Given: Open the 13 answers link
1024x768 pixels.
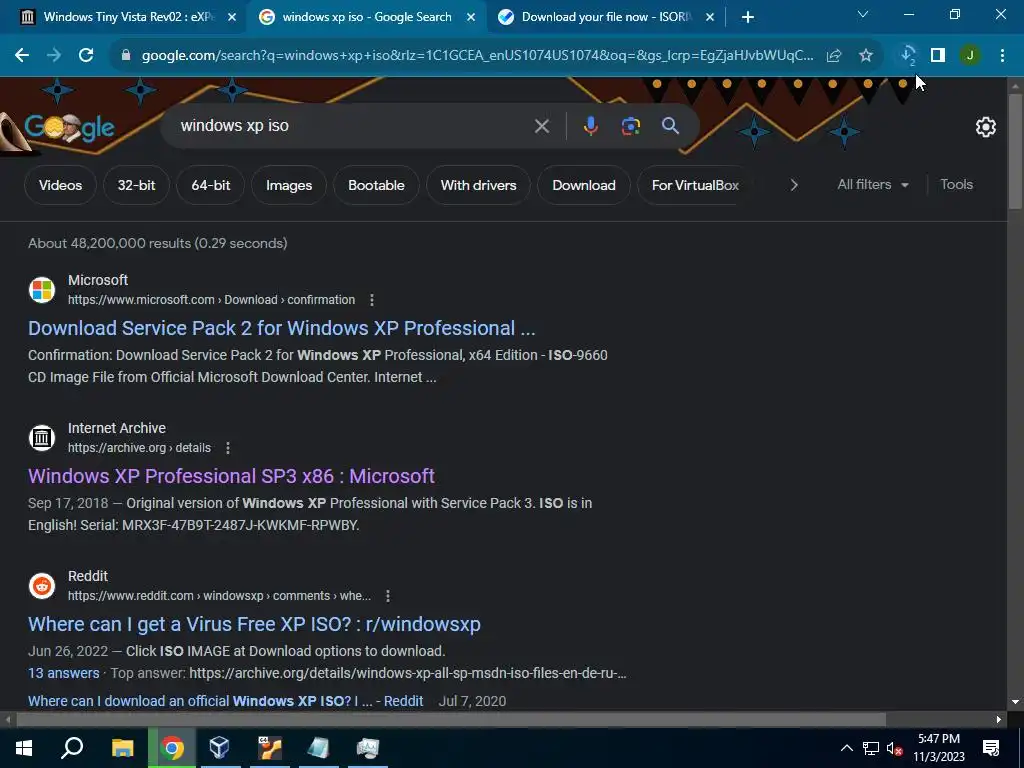Looking at the screenshot, I should click(63, 673).
